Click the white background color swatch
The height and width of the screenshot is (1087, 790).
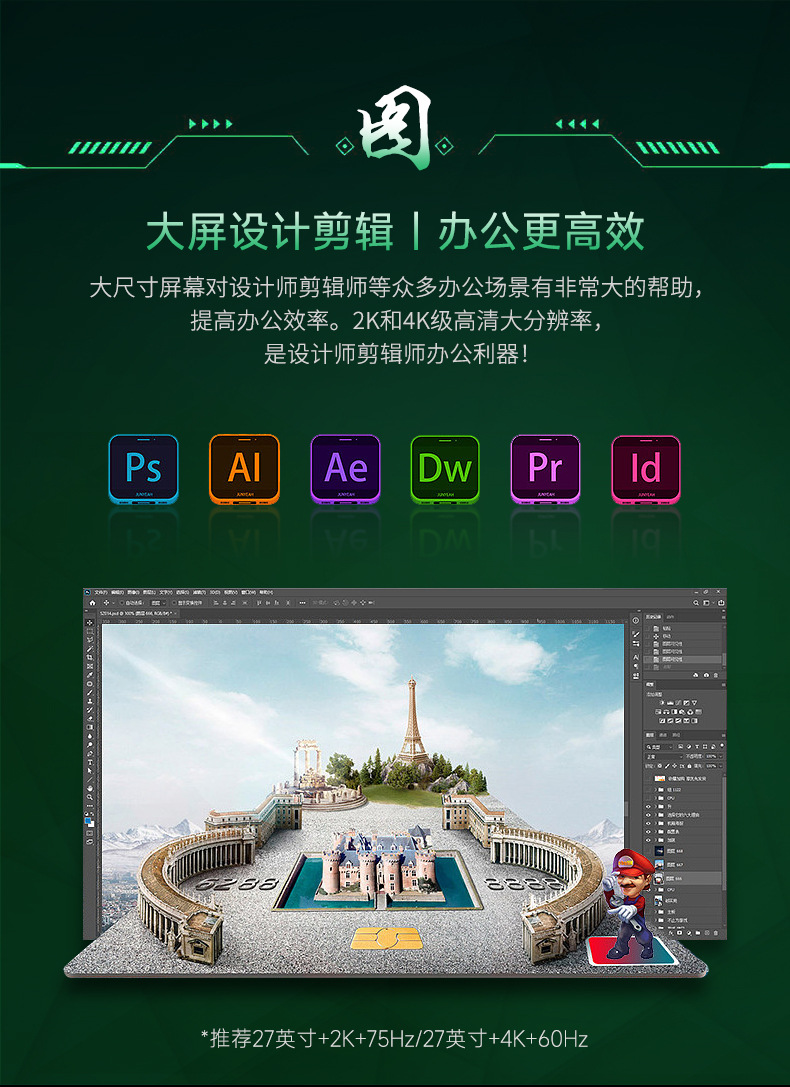coord(92,825)
